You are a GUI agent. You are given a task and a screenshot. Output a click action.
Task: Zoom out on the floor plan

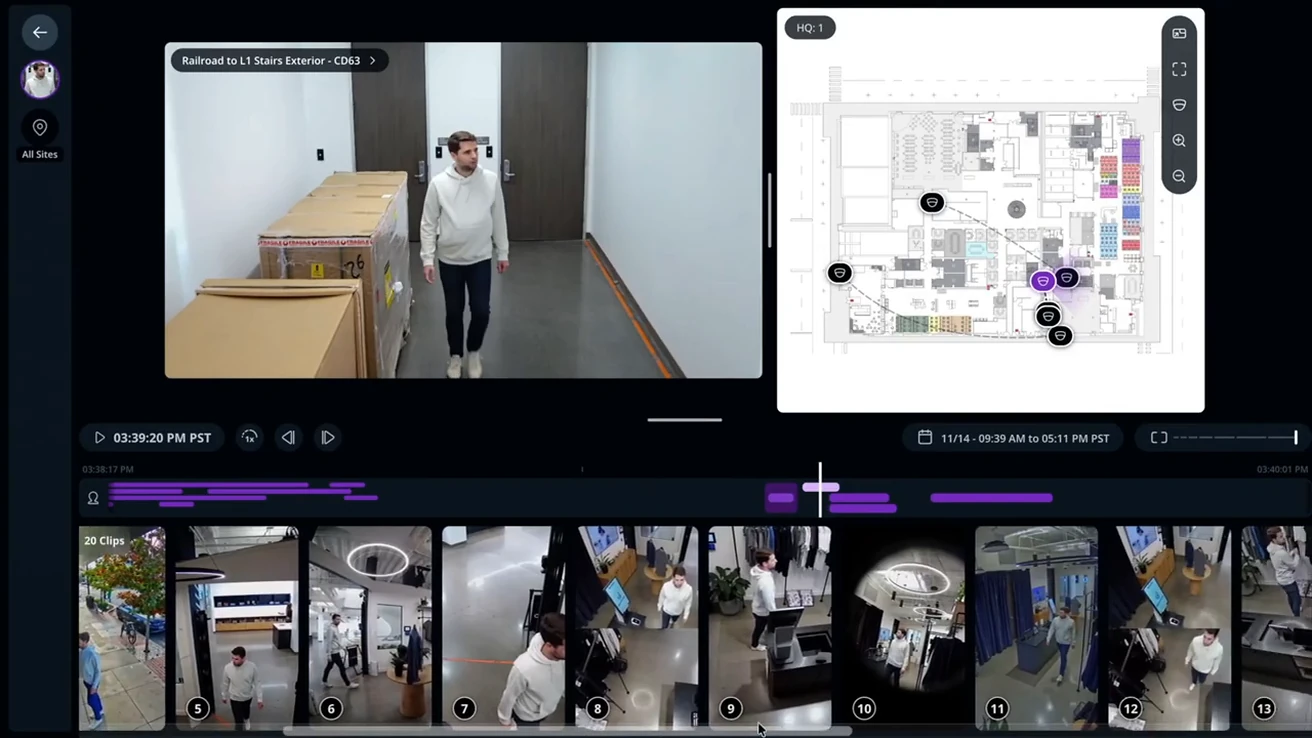(1179, 176)
